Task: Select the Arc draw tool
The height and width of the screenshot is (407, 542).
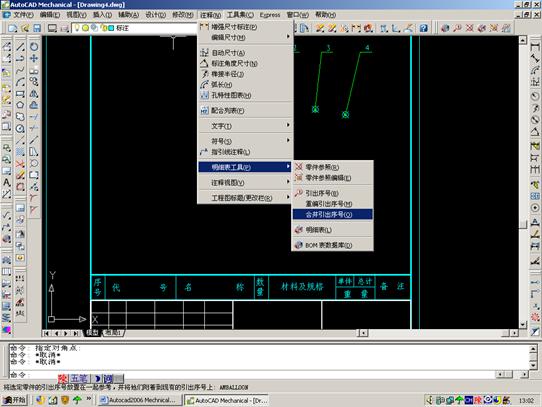Action: 20,82
